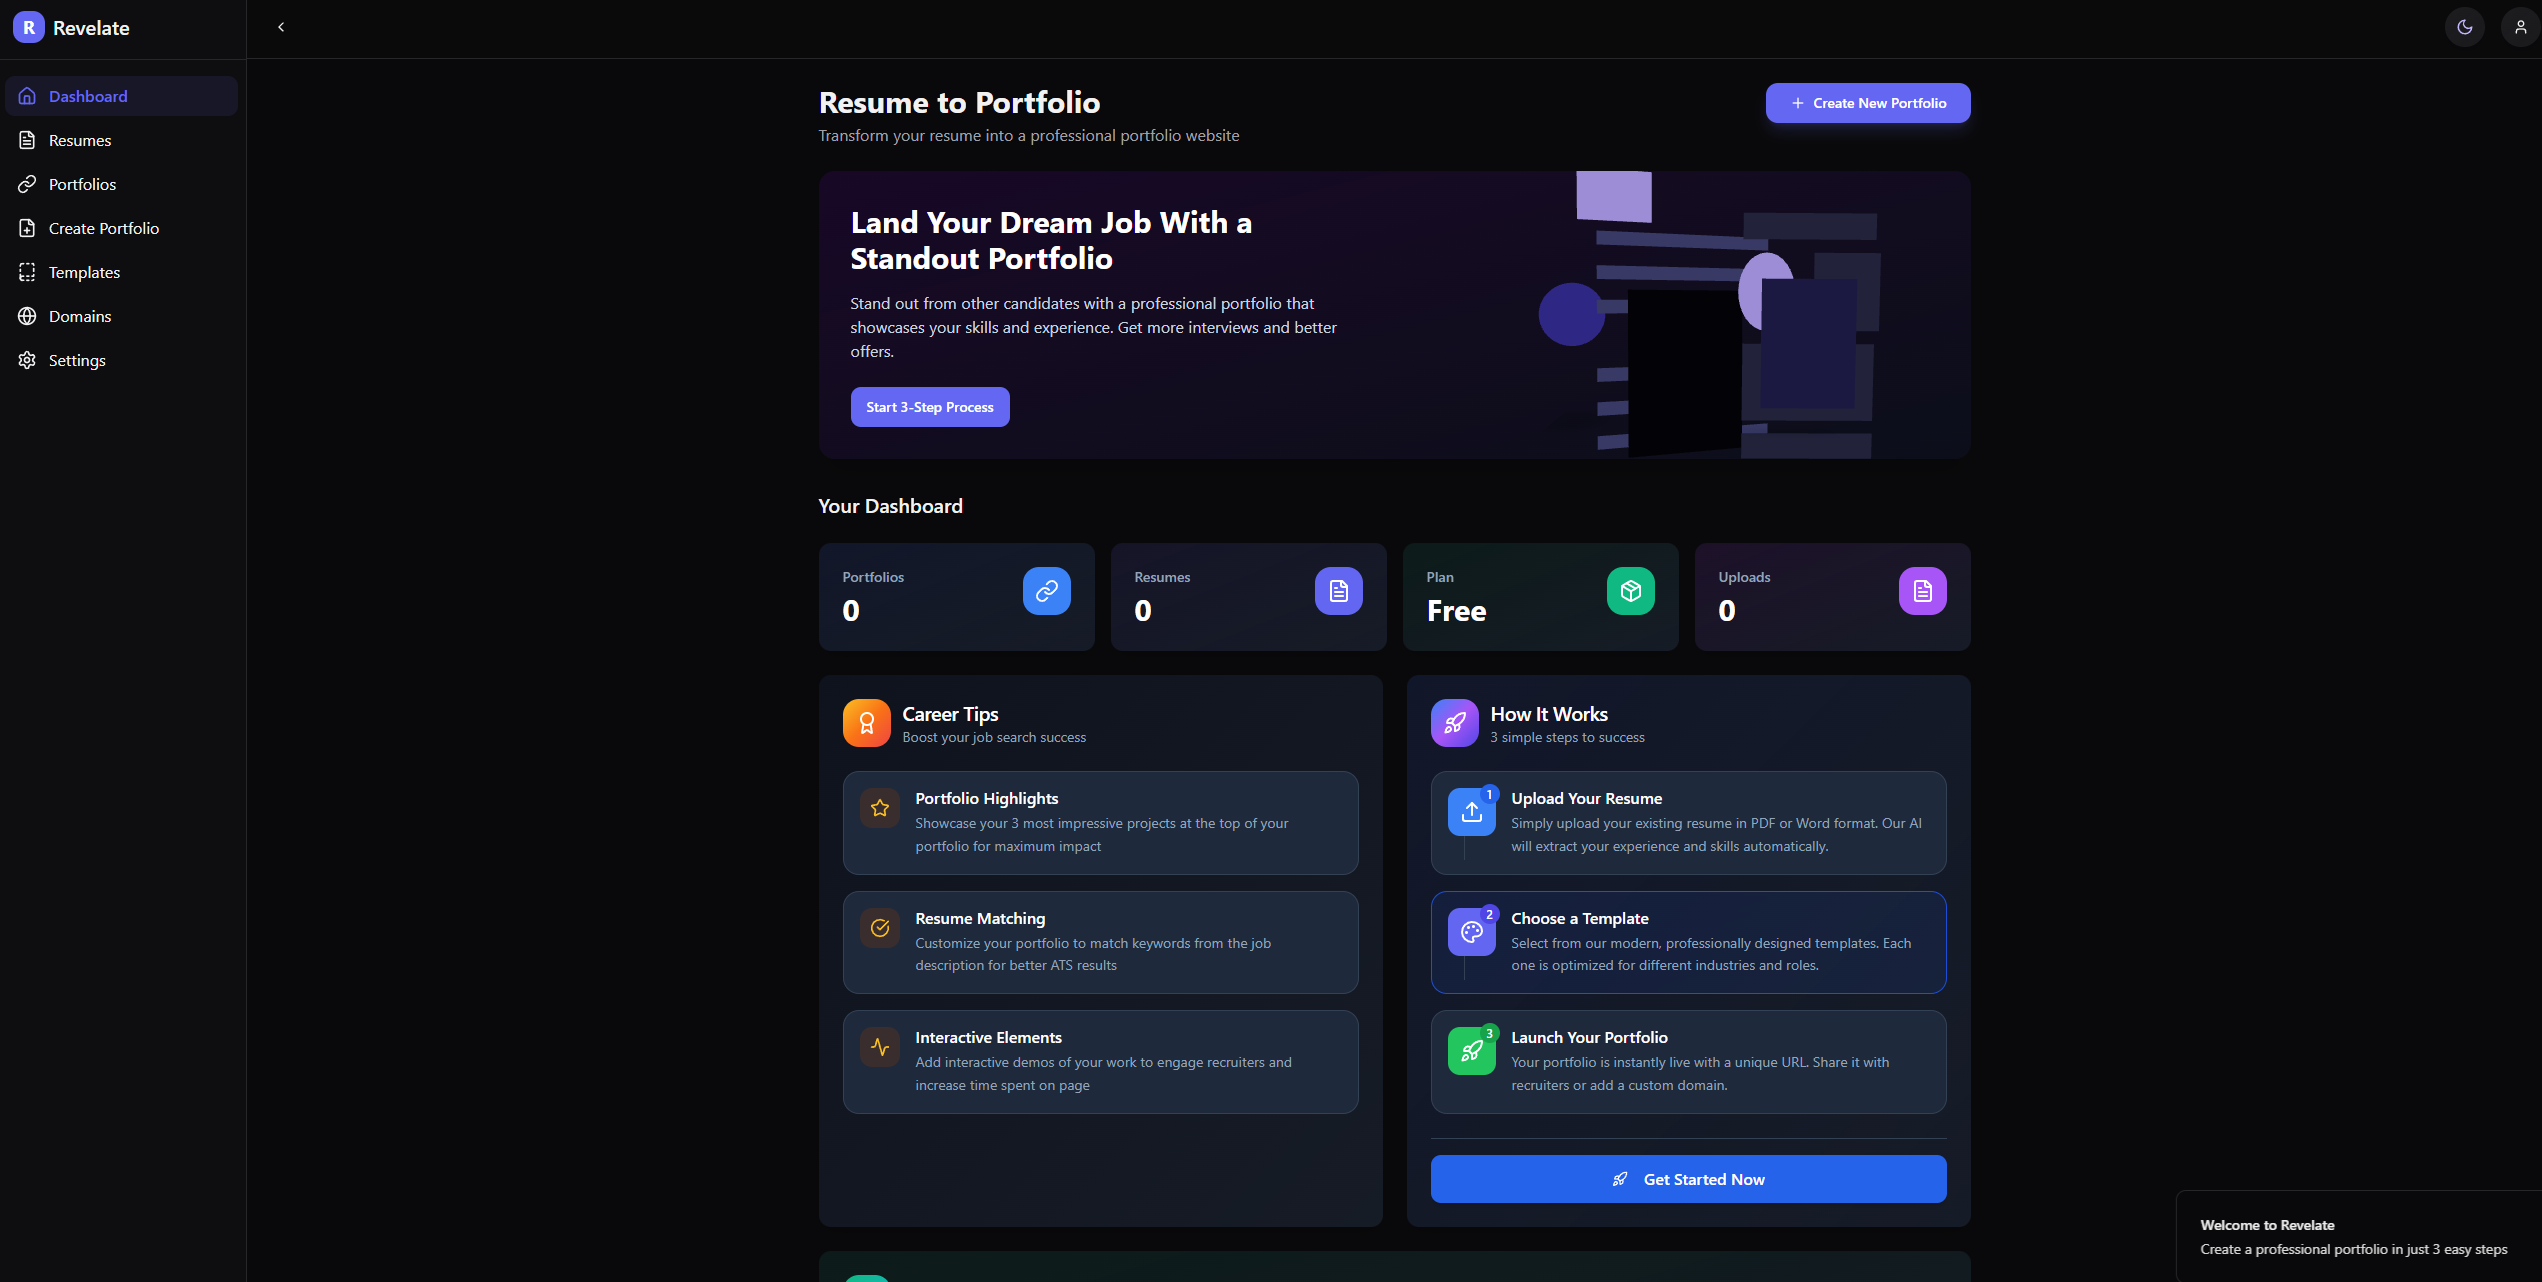Click the Portfolios link icon card

point(1046,591)
